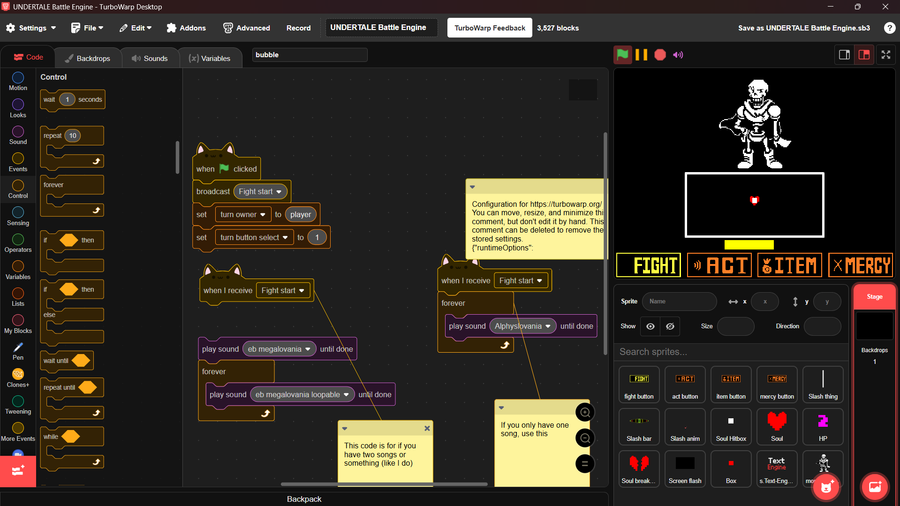The width and height of the screenshot is (900, 506).
Task: Select the Tweening extension category
Action: [18, 404]
